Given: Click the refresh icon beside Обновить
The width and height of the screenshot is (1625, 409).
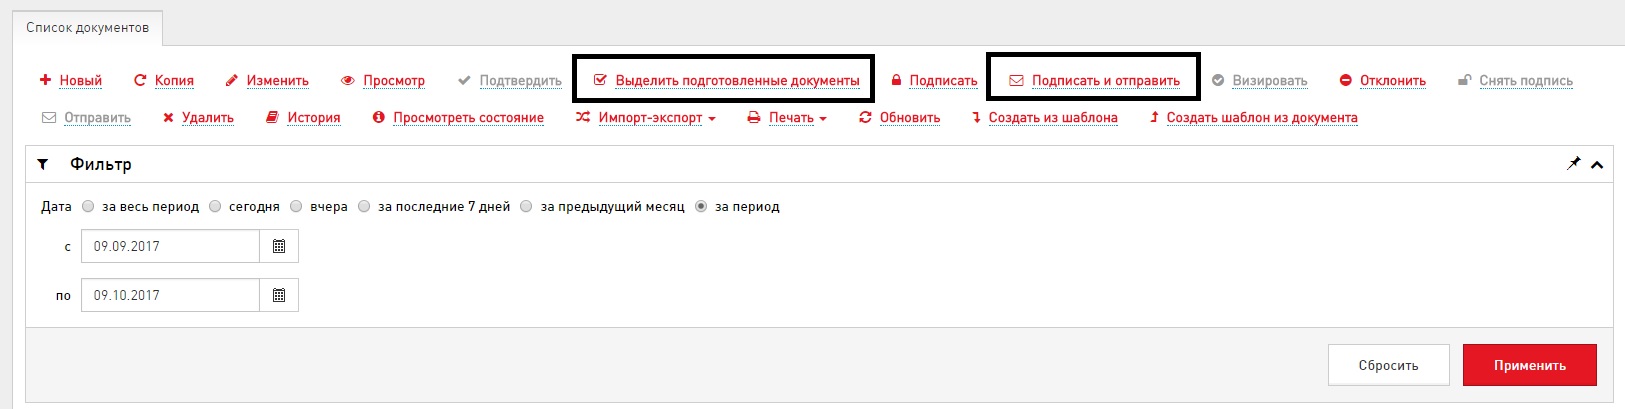Looking at the screenshot, I should (865, 117).
